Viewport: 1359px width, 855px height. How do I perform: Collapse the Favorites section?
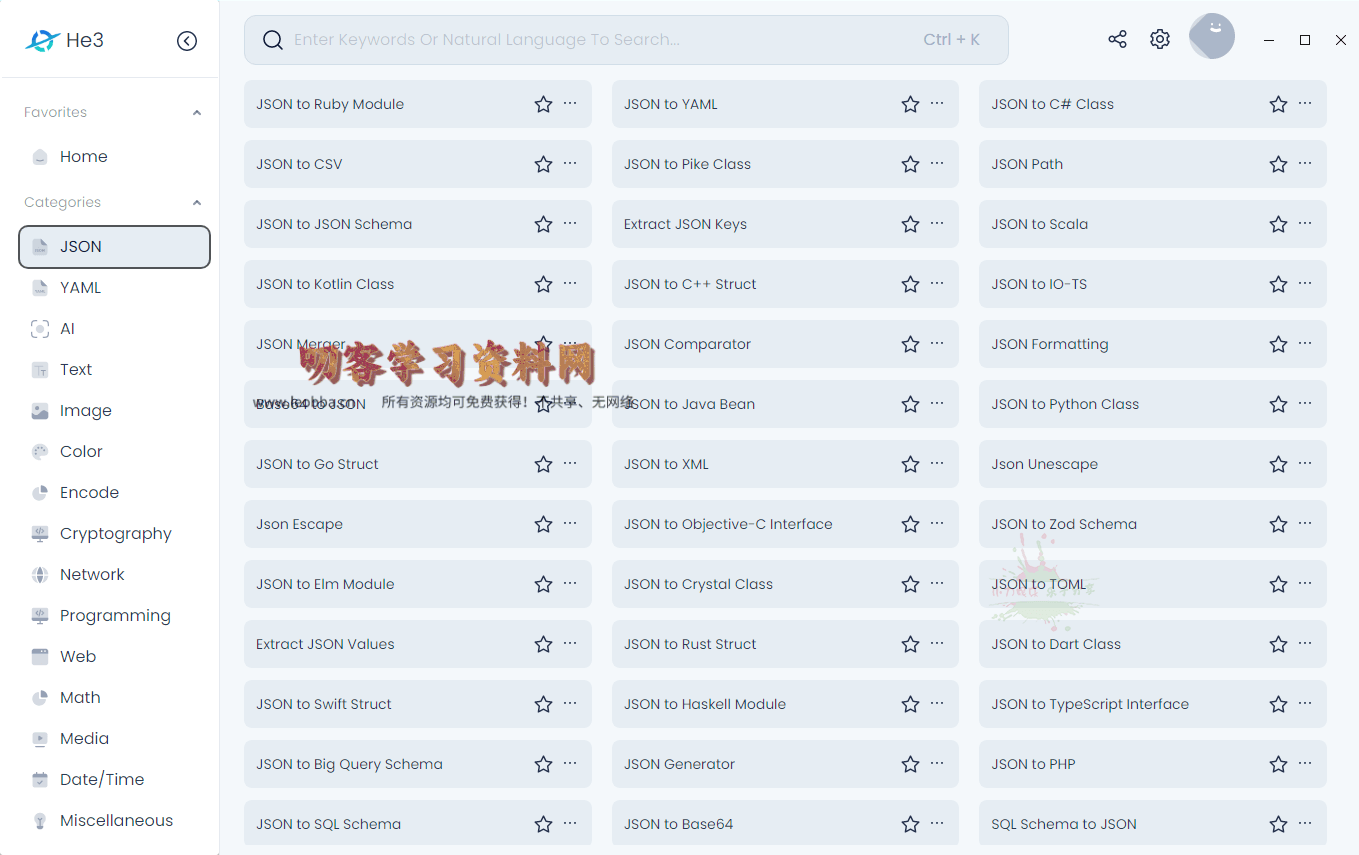197,113
